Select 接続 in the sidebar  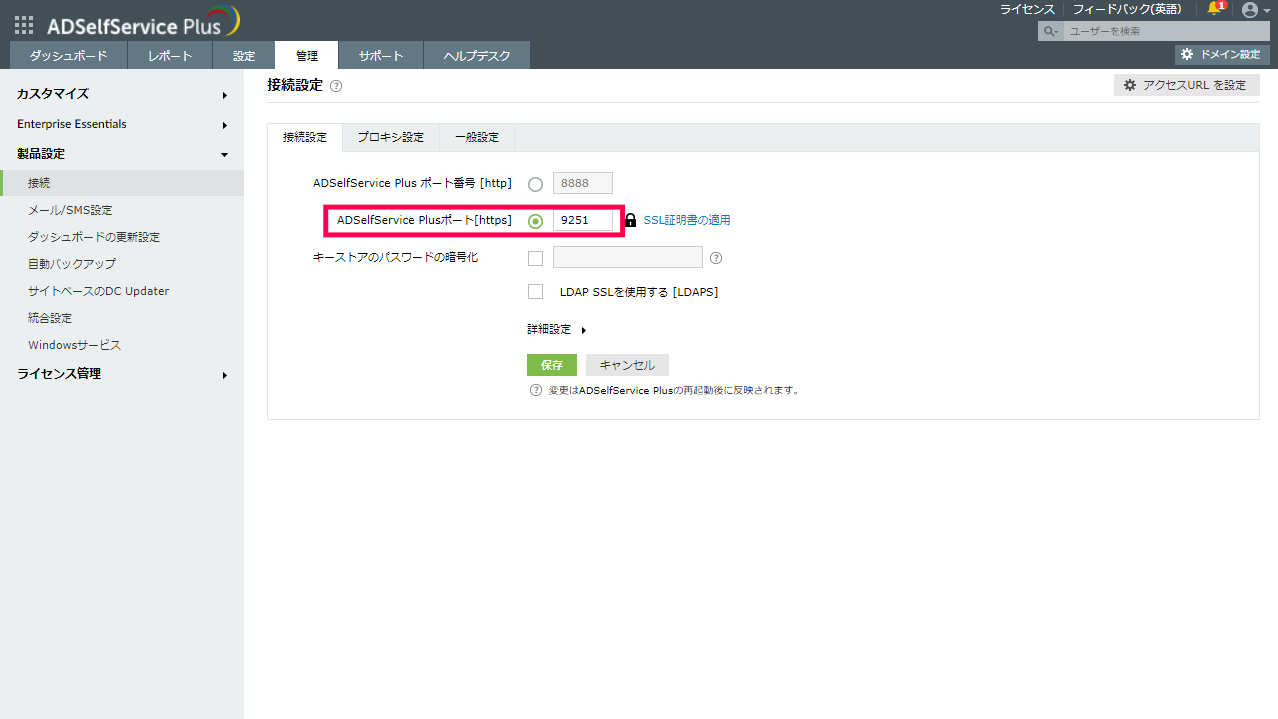tap(122, 183)
